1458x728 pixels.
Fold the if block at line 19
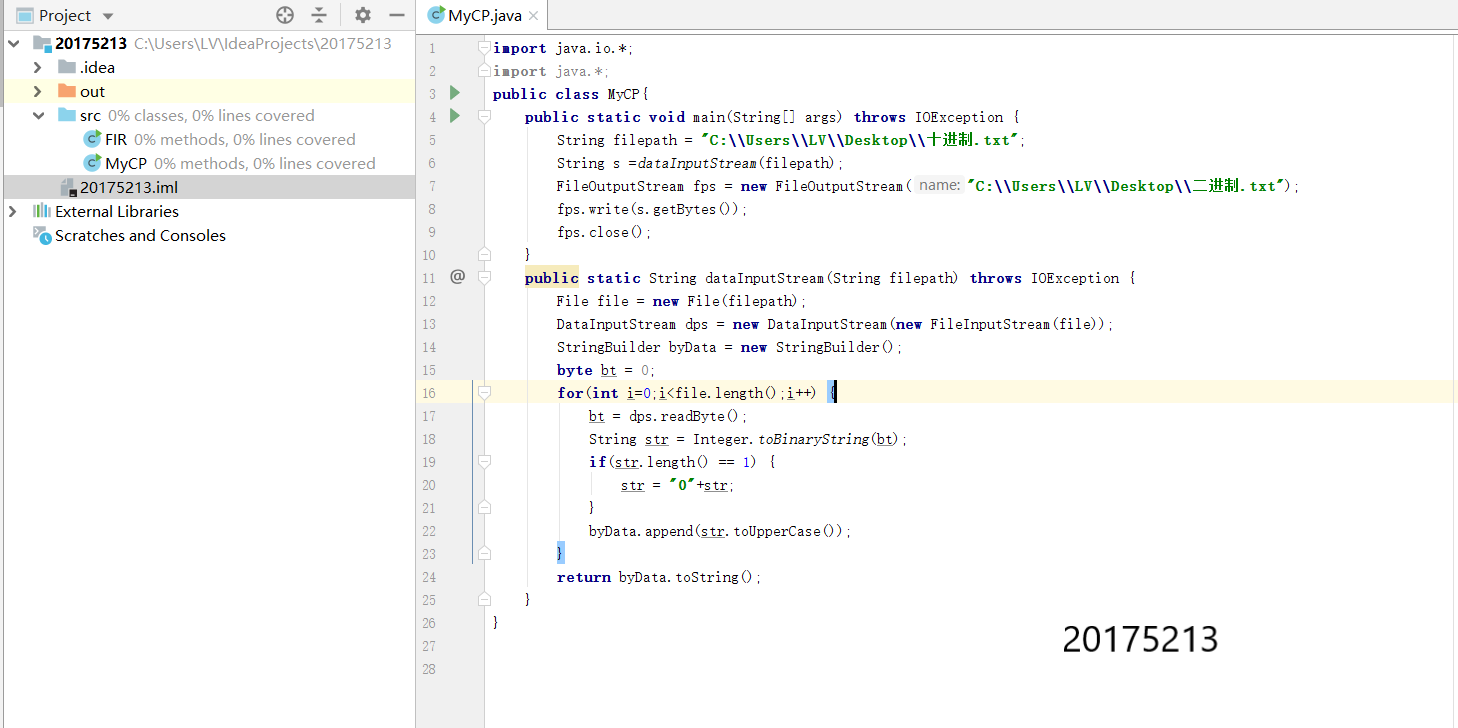(x=484, y=462)
